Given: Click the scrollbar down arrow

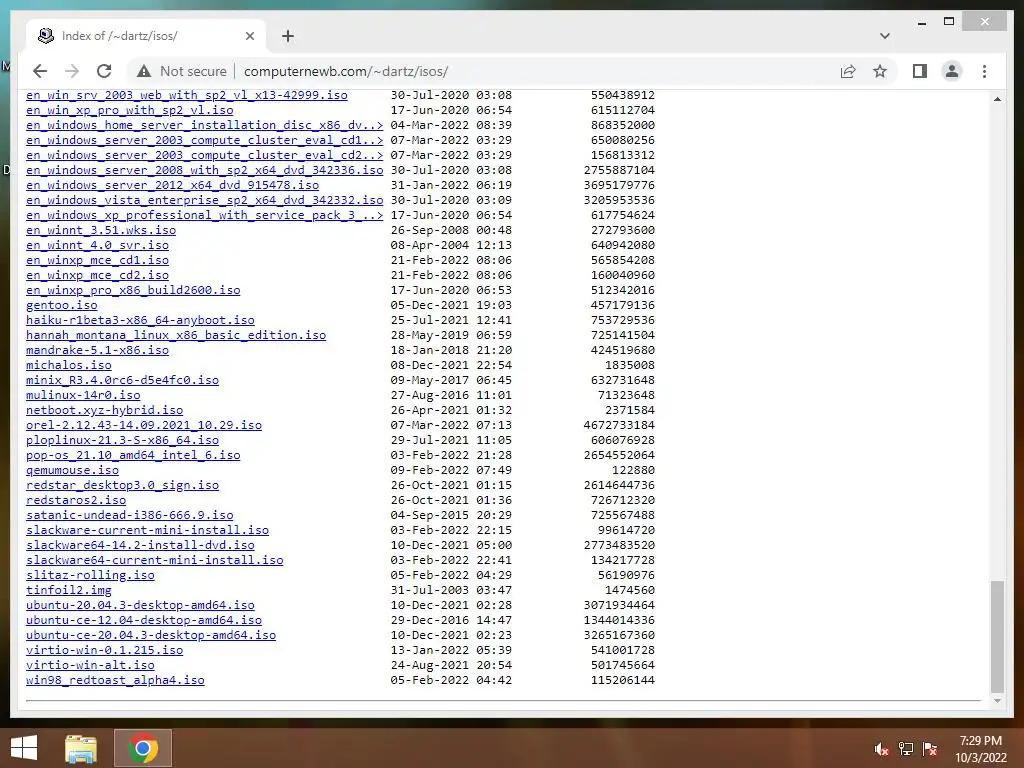Looking at the screenshot, I should tap(997, 701).
